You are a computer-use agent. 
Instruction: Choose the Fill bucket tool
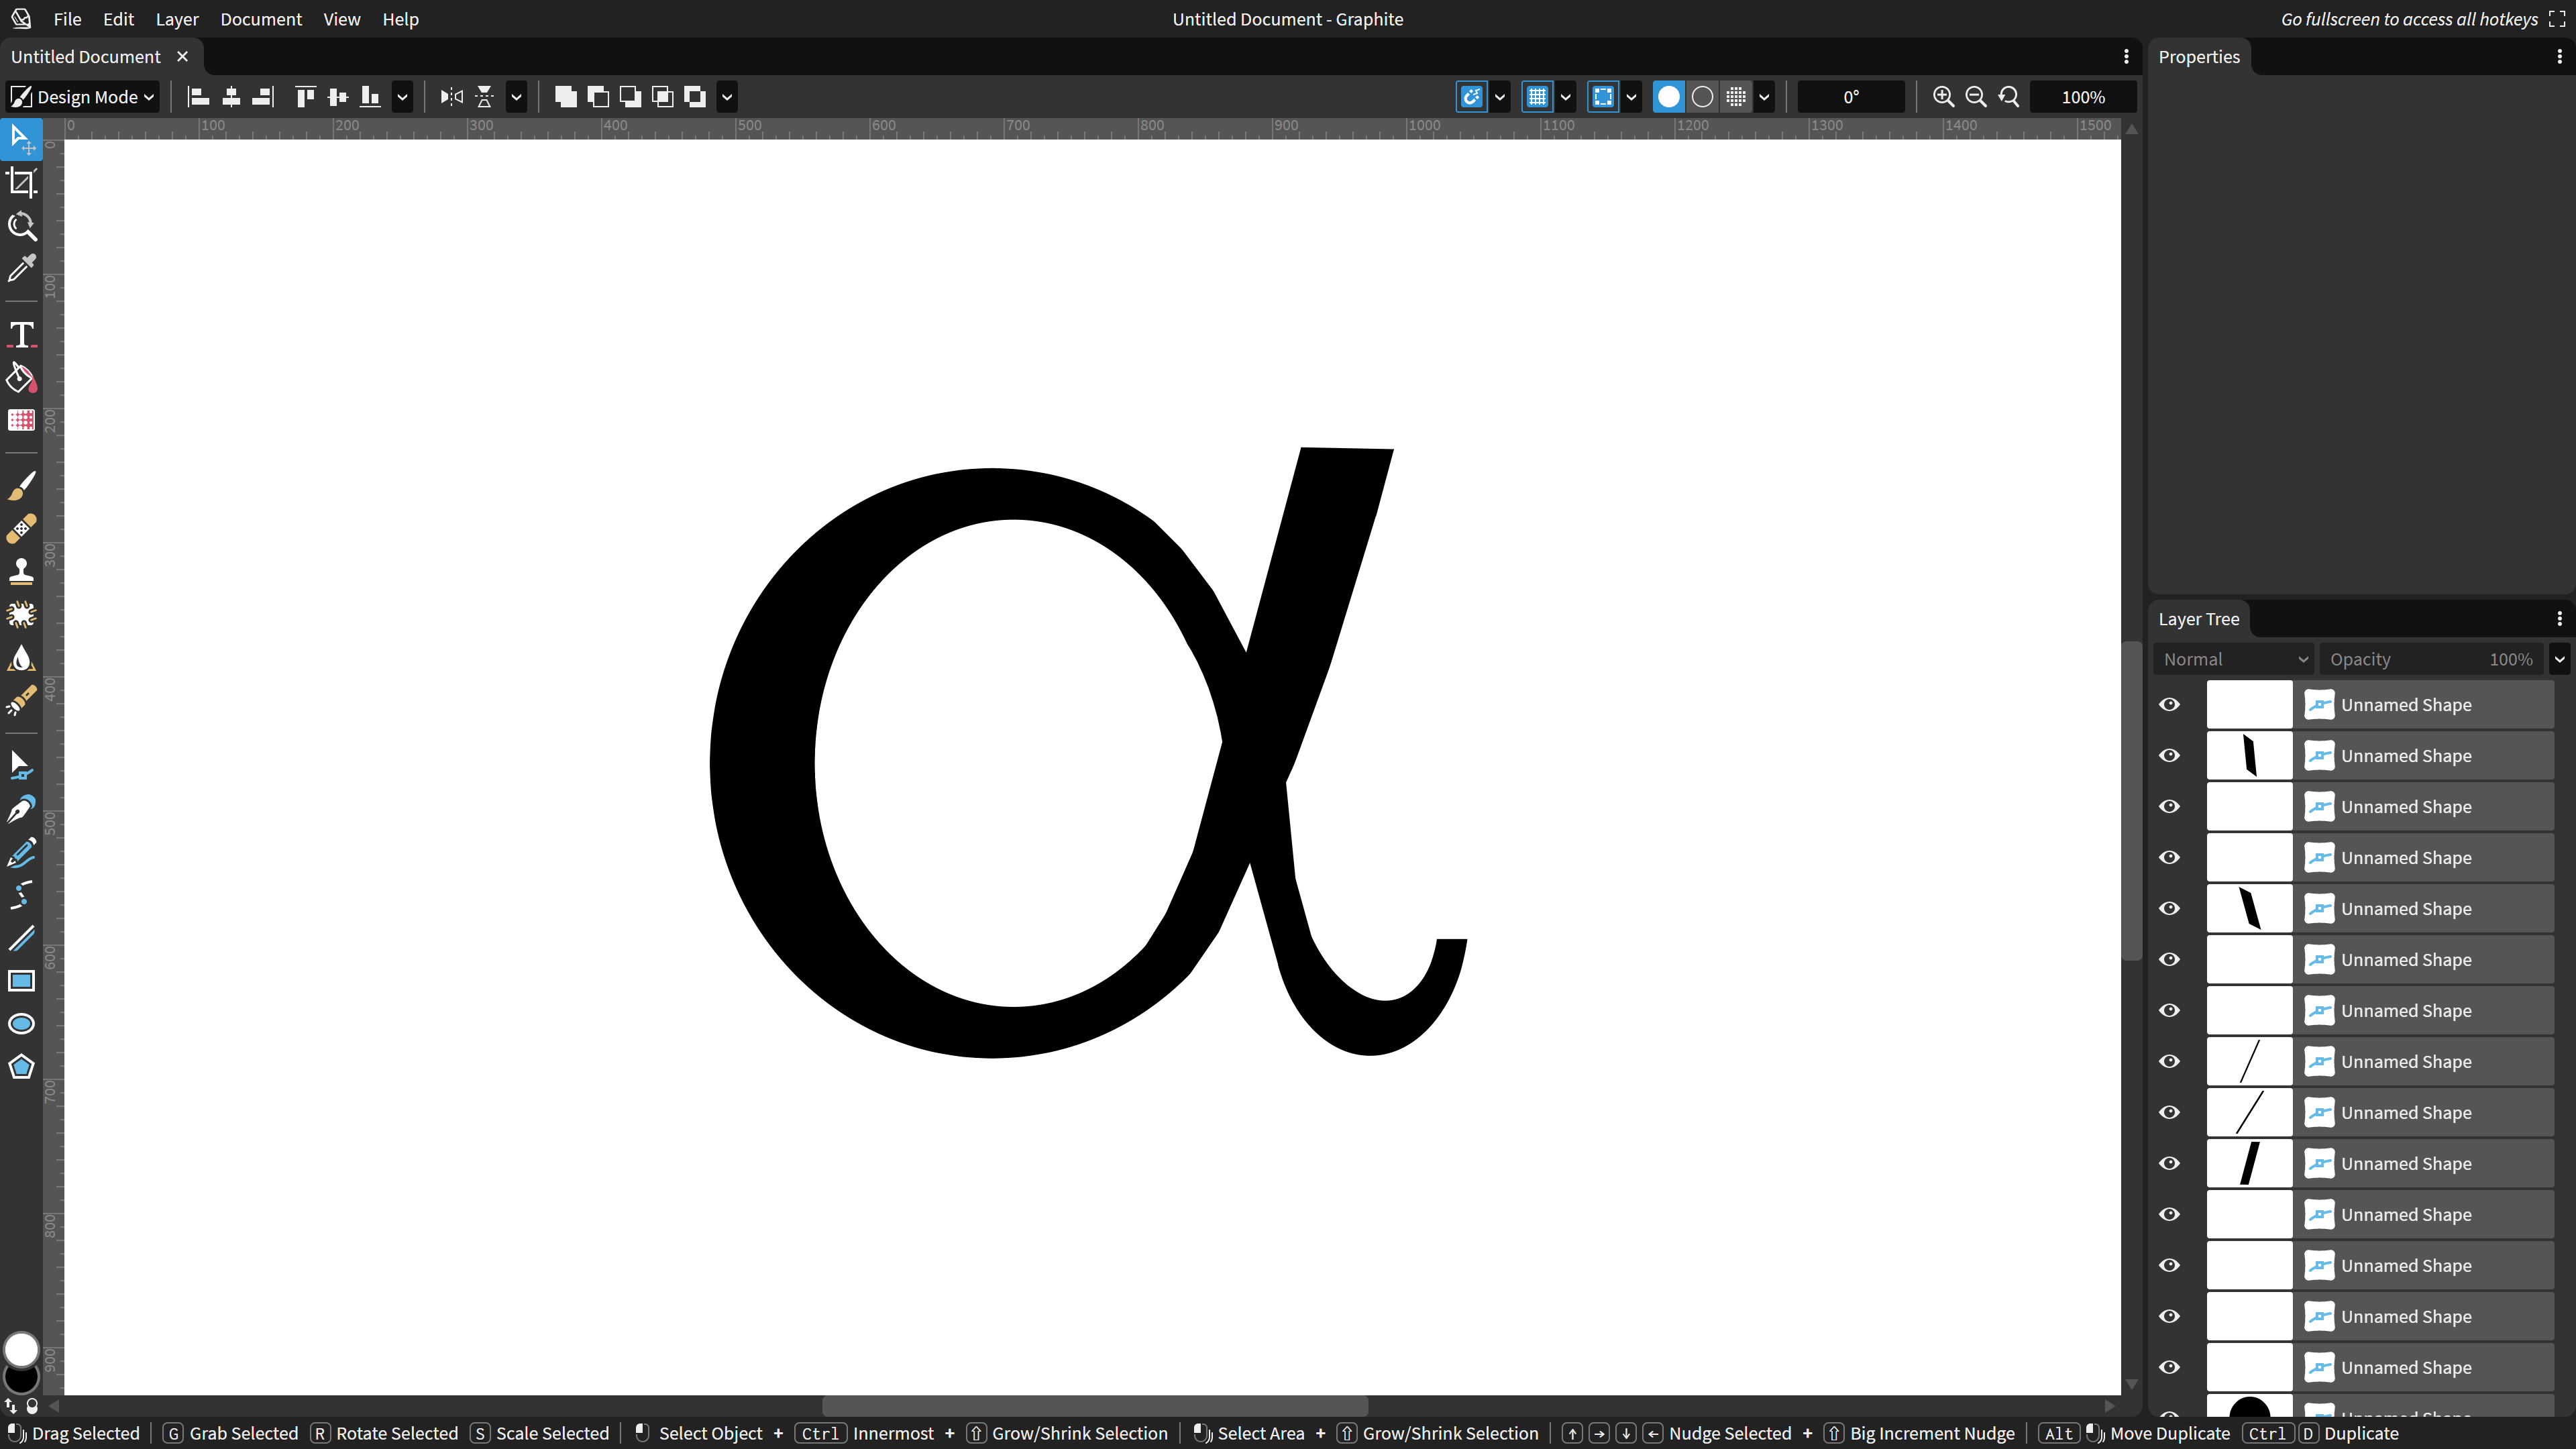click(21, 377)
